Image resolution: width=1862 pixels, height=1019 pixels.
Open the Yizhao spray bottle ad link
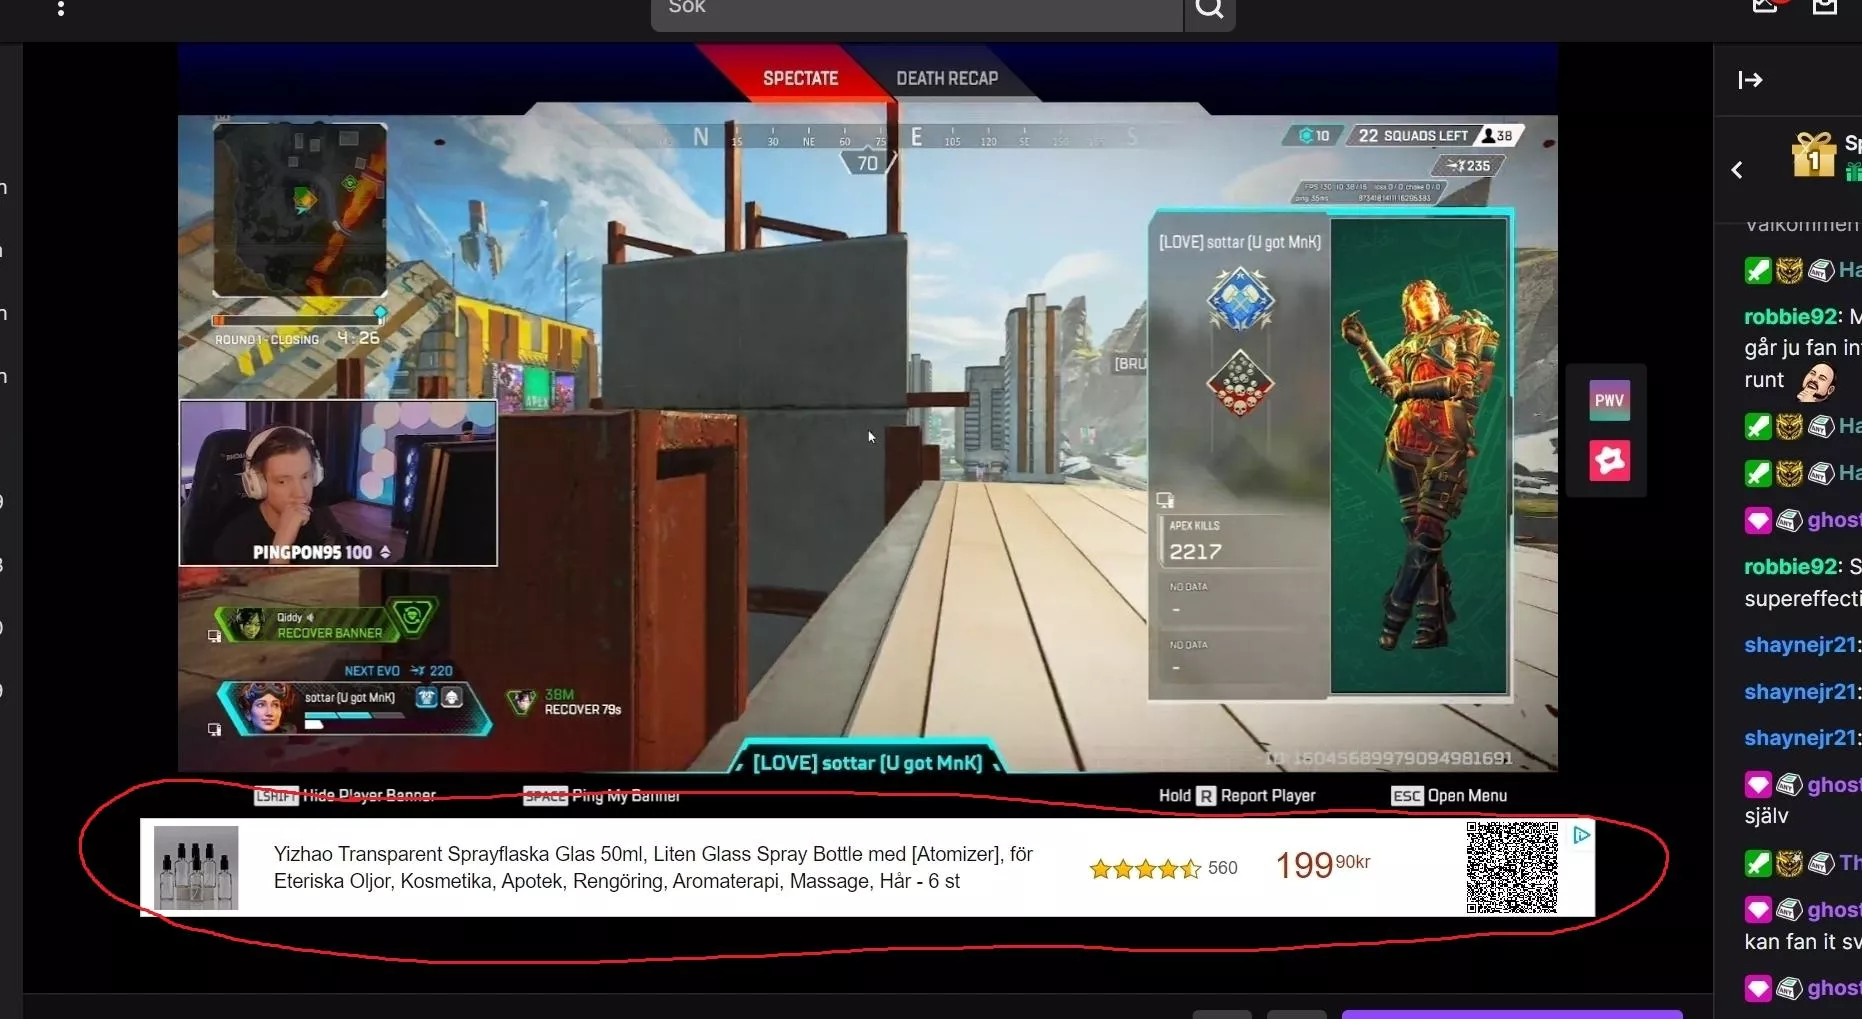pos(652,868)
